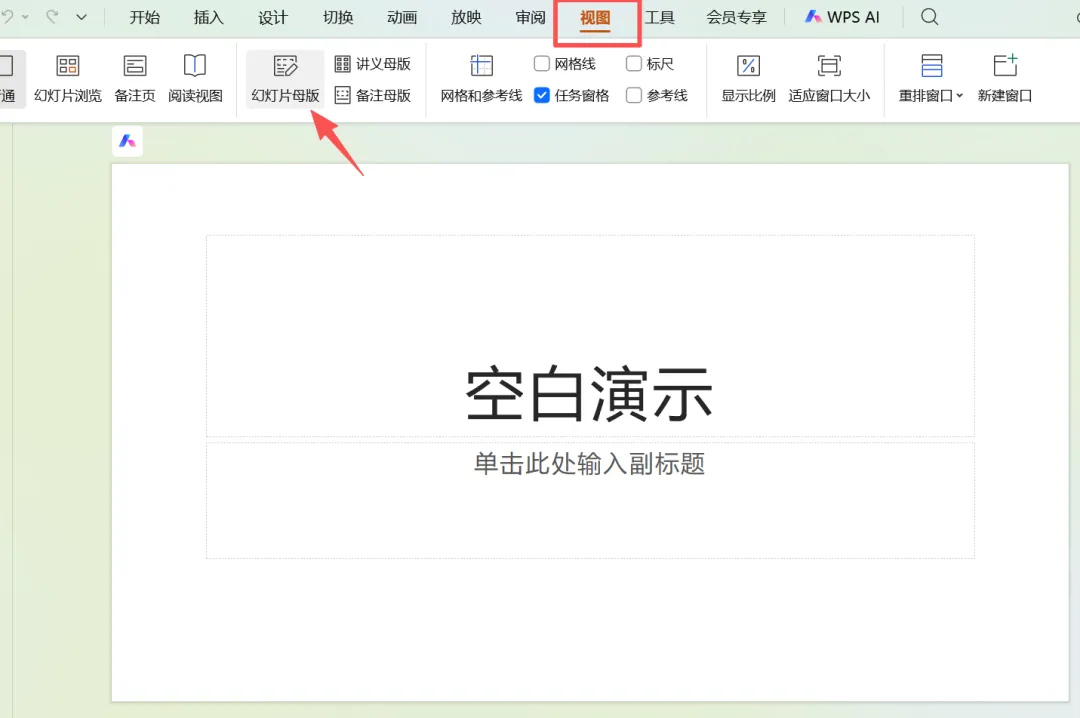Click the redo arrow icon

(52, 16)
